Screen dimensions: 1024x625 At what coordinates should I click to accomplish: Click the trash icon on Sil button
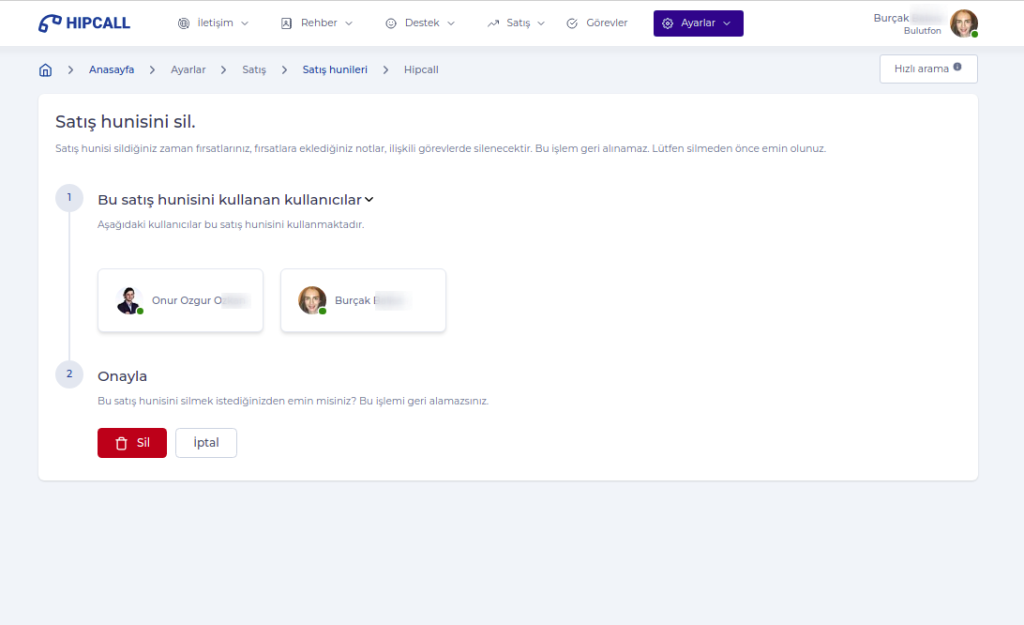point(121,443)
